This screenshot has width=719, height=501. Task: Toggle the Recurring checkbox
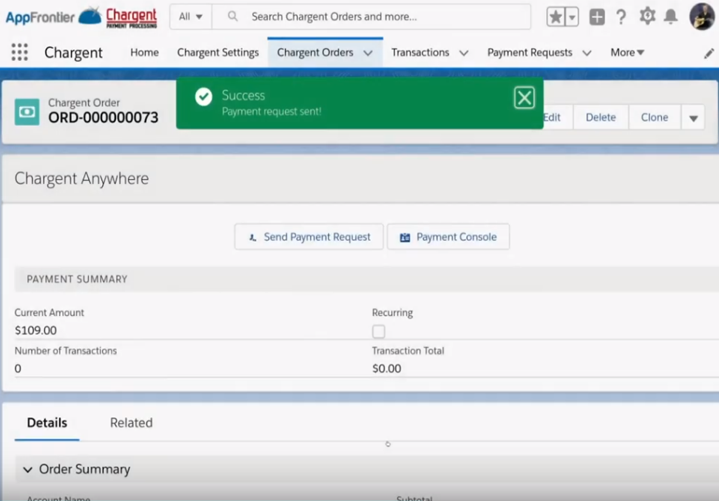378,331
